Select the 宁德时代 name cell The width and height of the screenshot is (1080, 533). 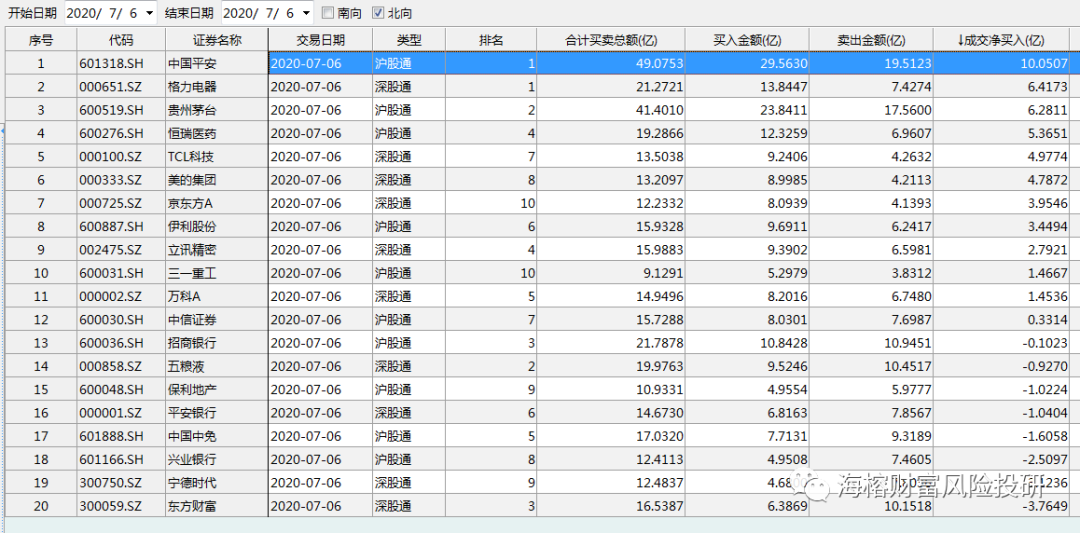[217, 483]
